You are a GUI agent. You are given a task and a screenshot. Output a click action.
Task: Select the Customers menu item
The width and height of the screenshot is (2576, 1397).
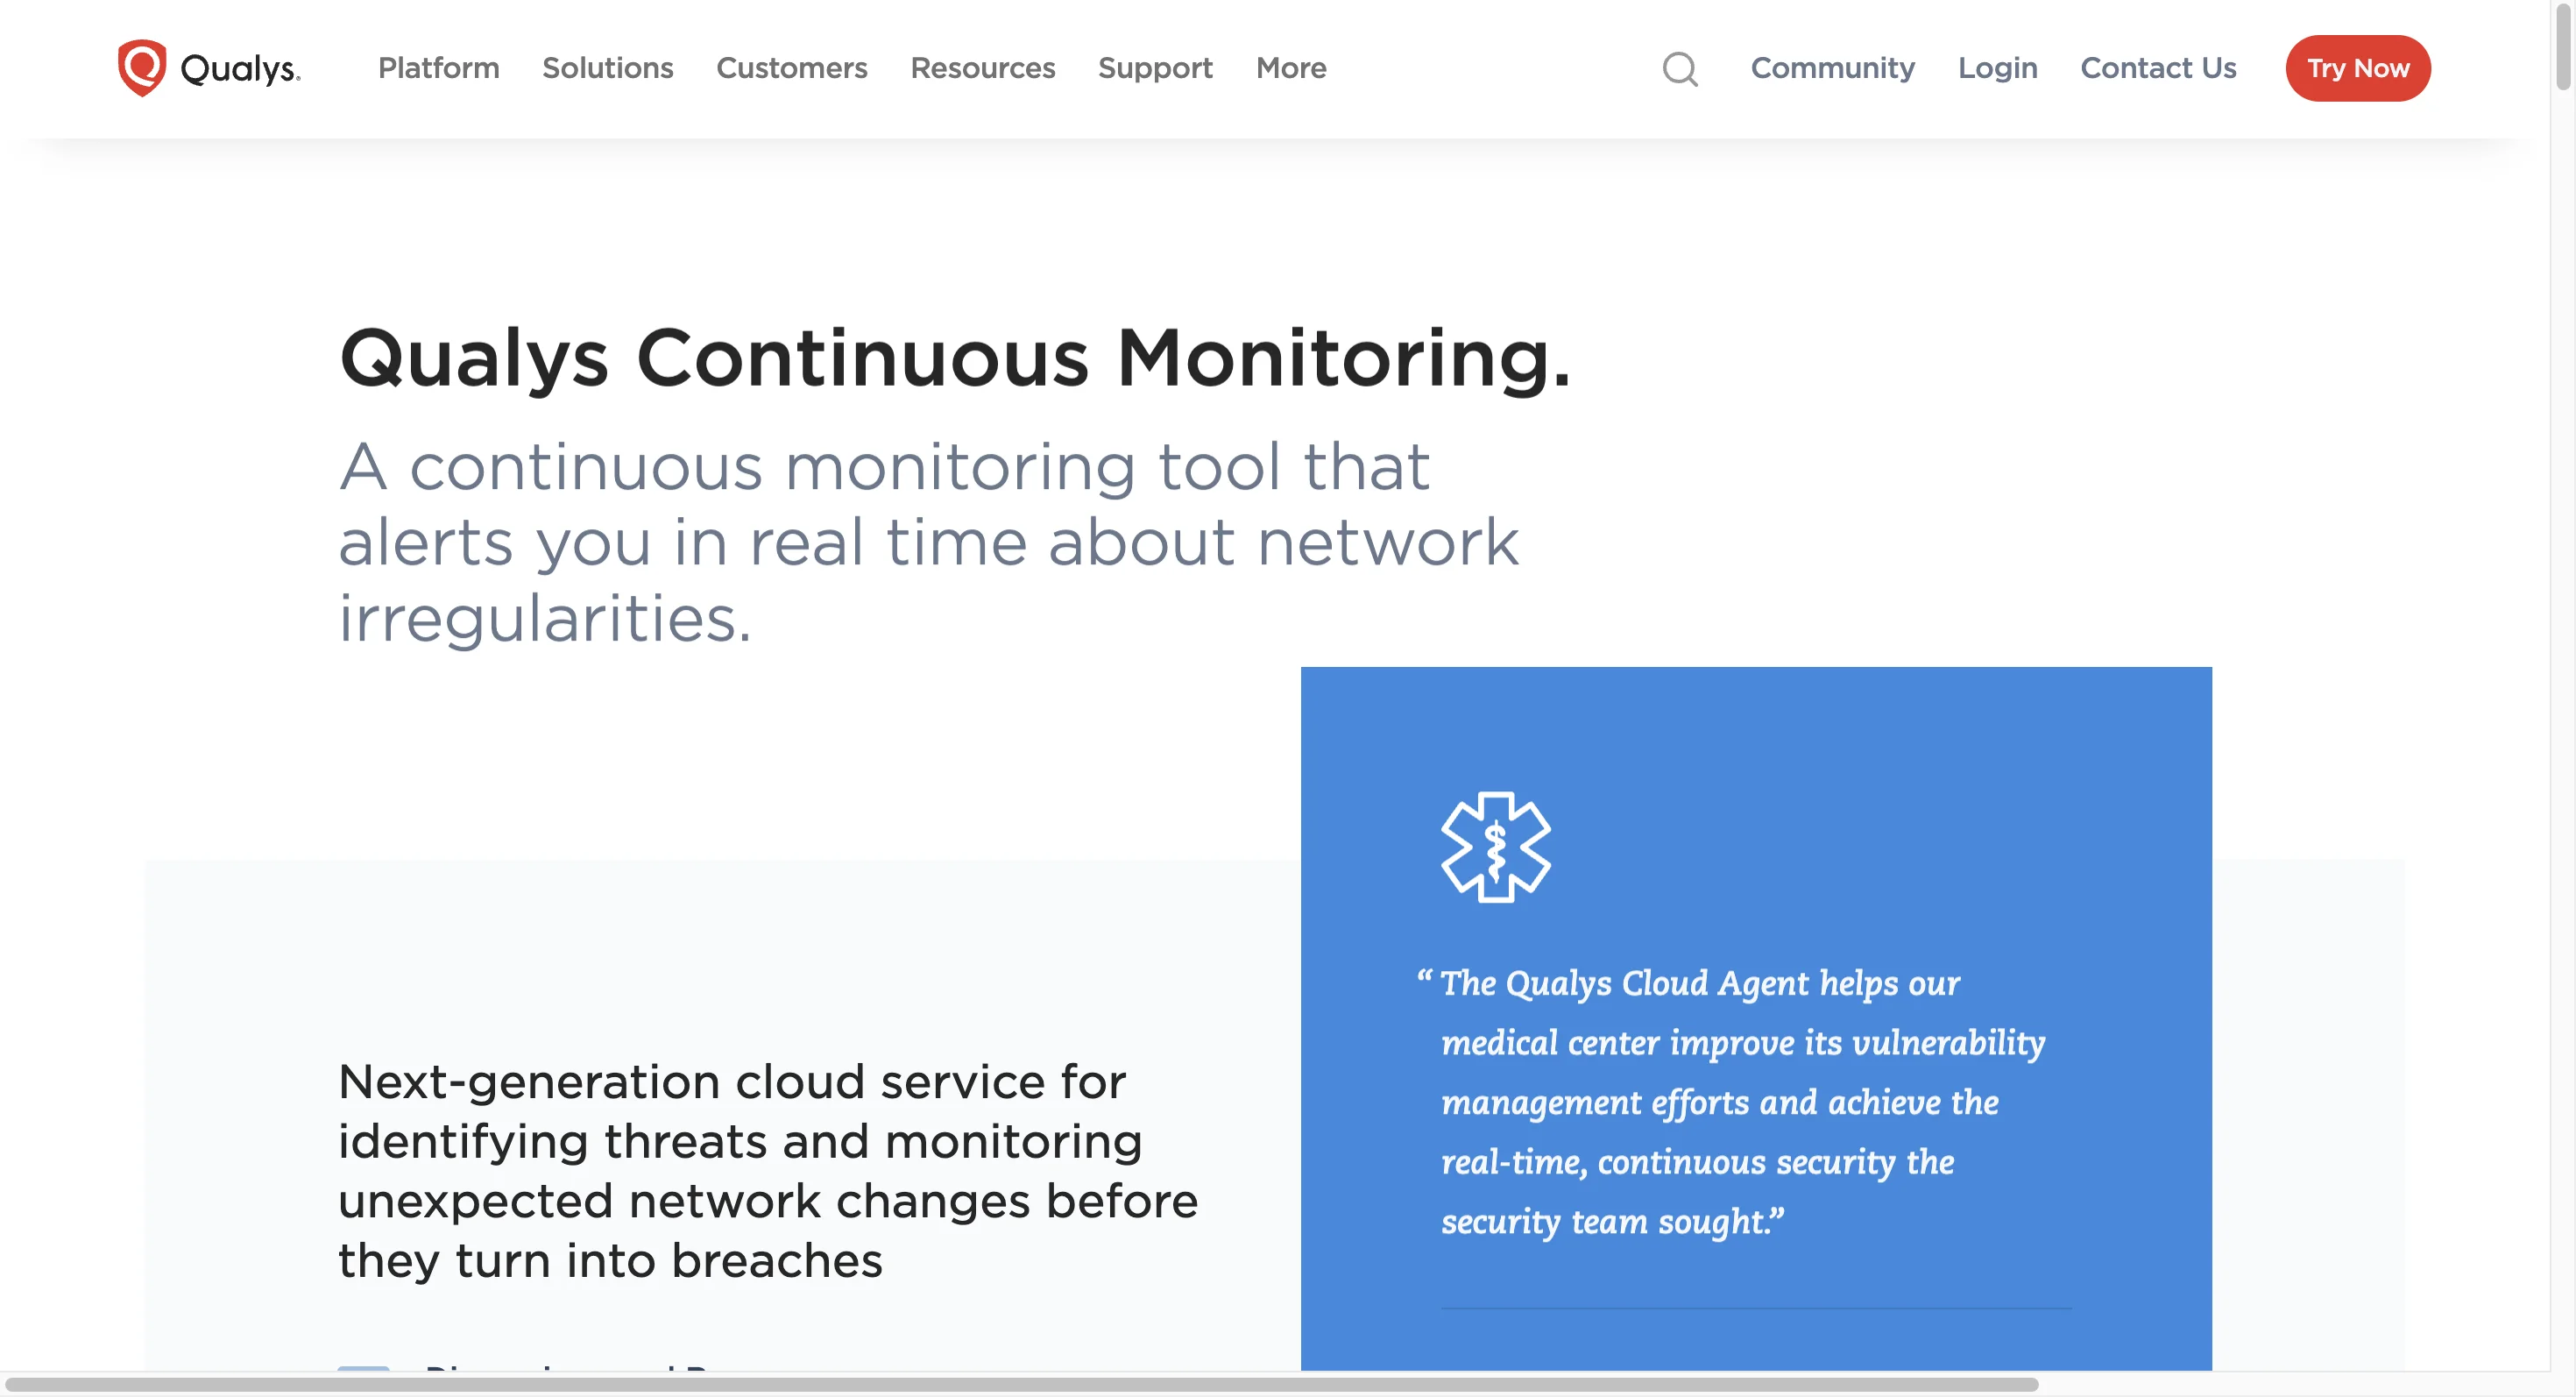pyautogui.click(x=792, y=68)
